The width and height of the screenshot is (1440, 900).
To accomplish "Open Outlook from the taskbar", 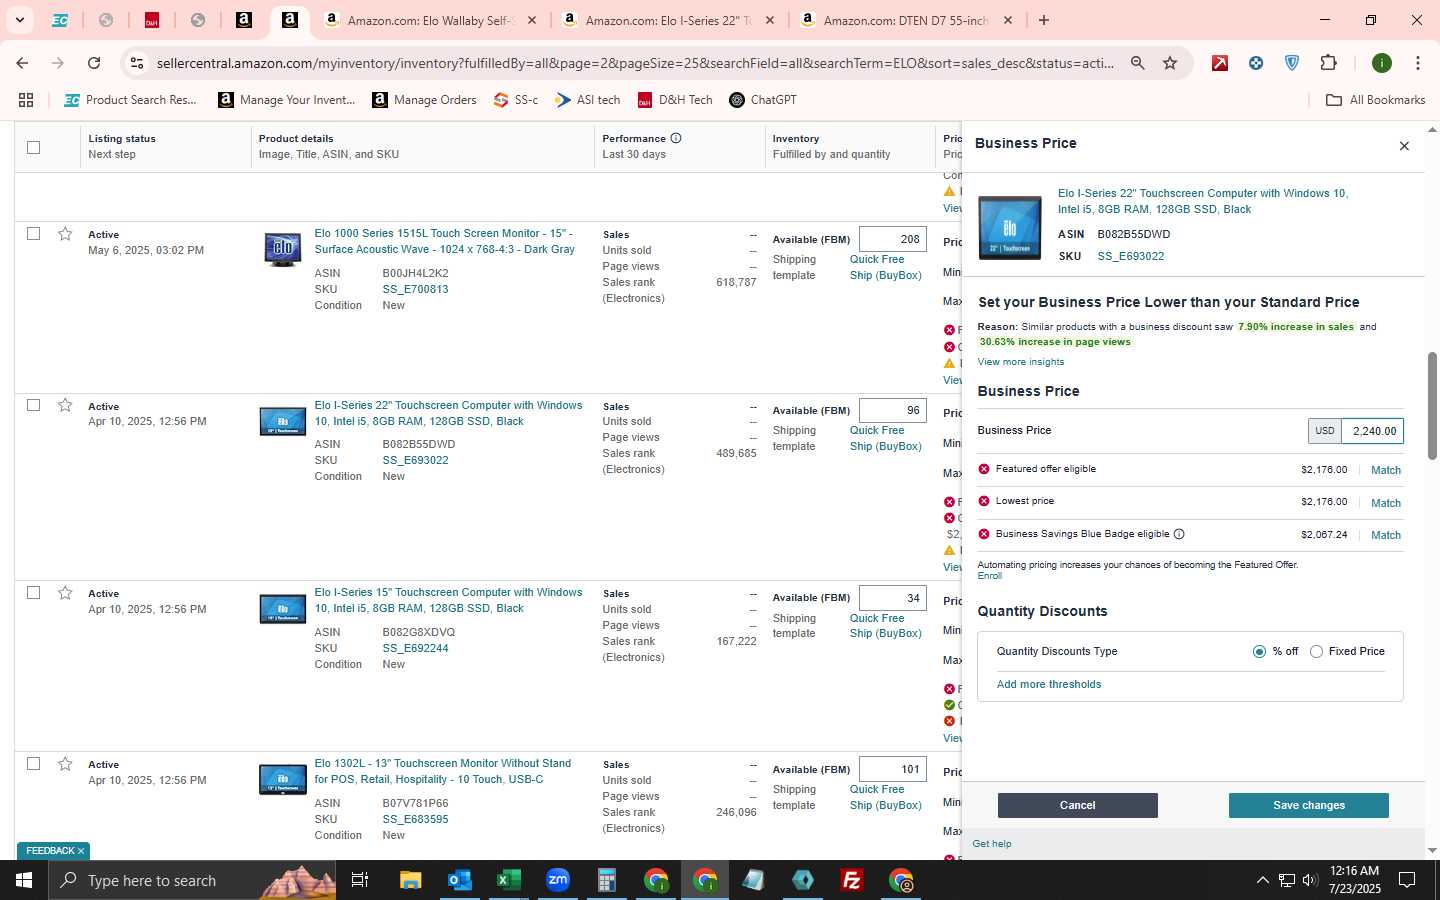I will tap(459, 880).
